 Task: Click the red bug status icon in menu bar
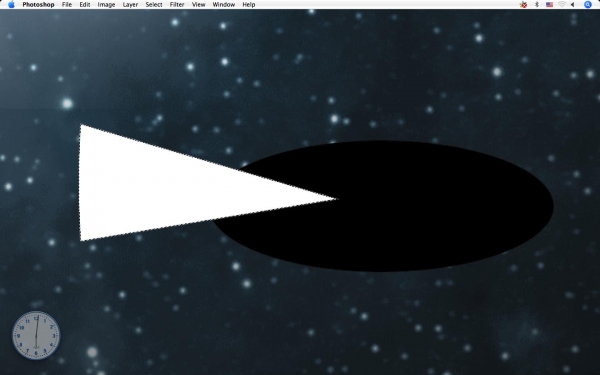pyautogui.click(x=523, y=5)
